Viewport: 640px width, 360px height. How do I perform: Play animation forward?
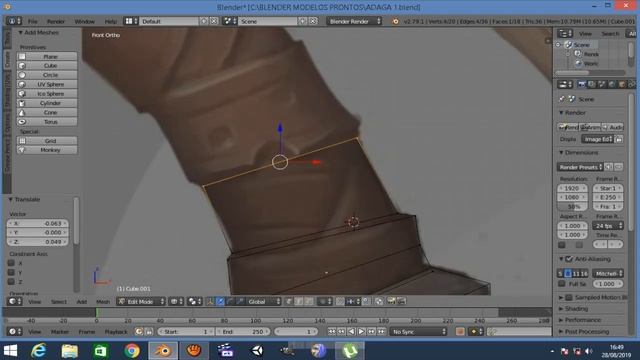pos(361,331)
